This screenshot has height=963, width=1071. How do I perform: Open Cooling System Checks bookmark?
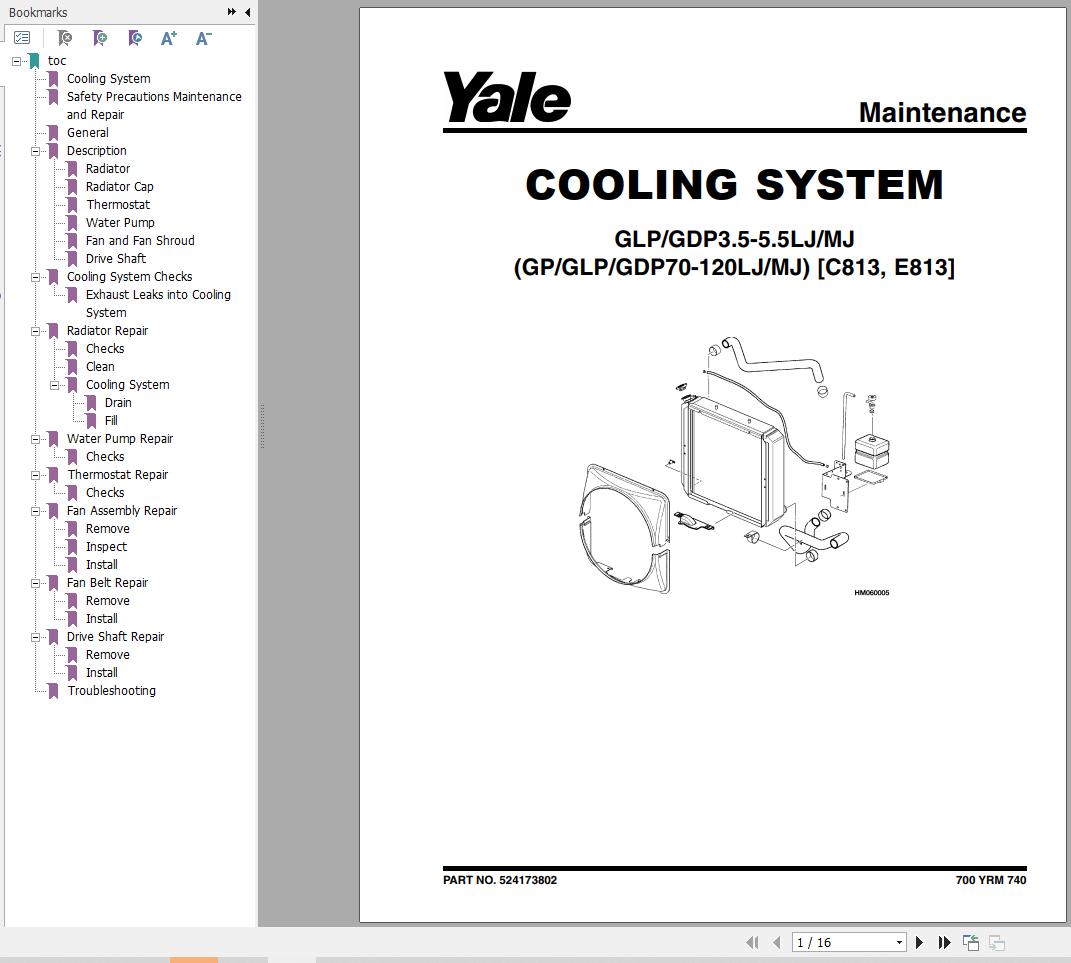[x=129, y=277]
